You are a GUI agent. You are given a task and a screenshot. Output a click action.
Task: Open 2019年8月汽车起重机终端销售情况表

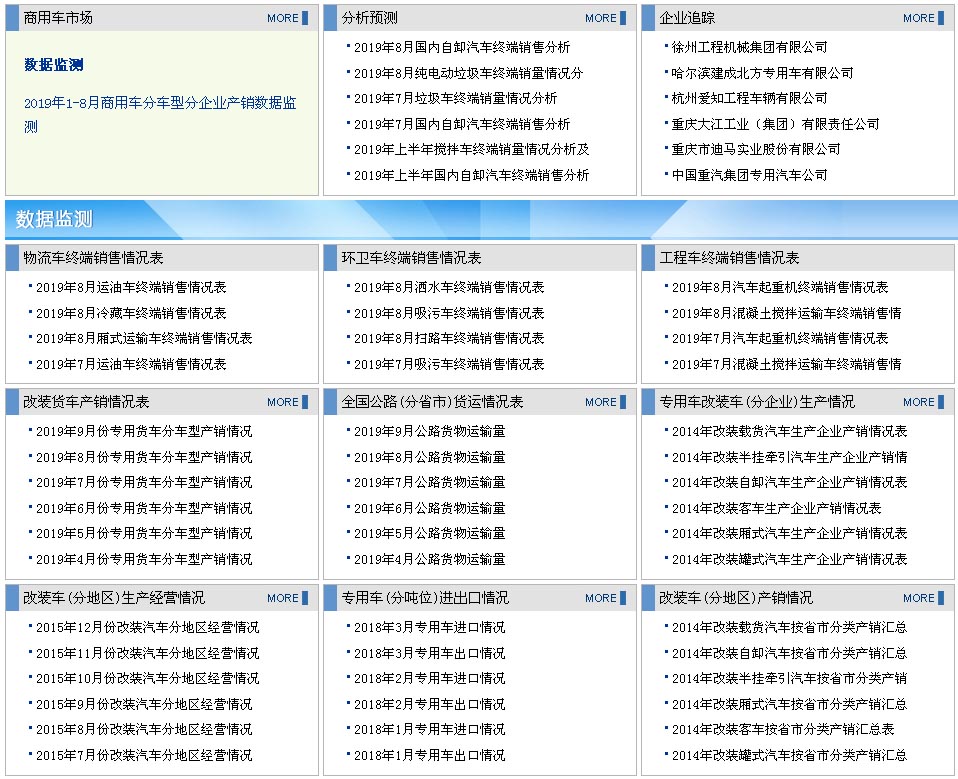[779, 287]
